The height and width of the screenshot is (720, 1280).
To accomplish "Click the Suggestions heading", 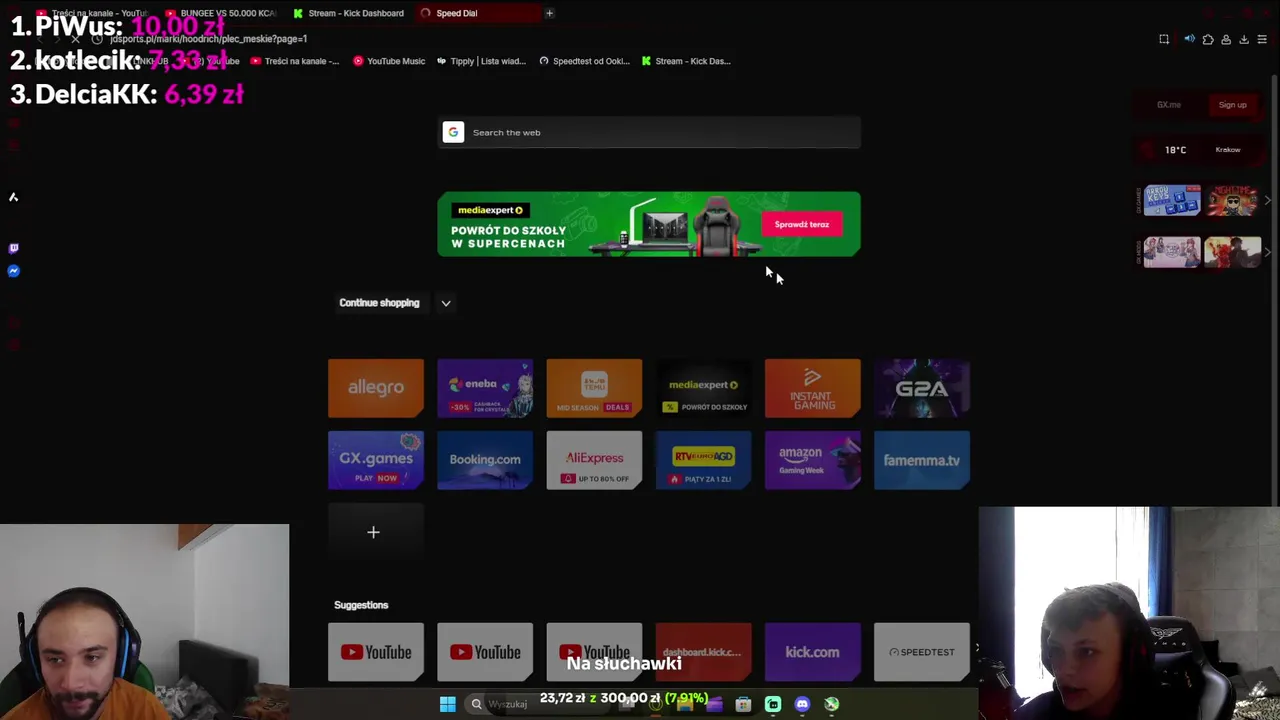I will (x=361, y=605).
